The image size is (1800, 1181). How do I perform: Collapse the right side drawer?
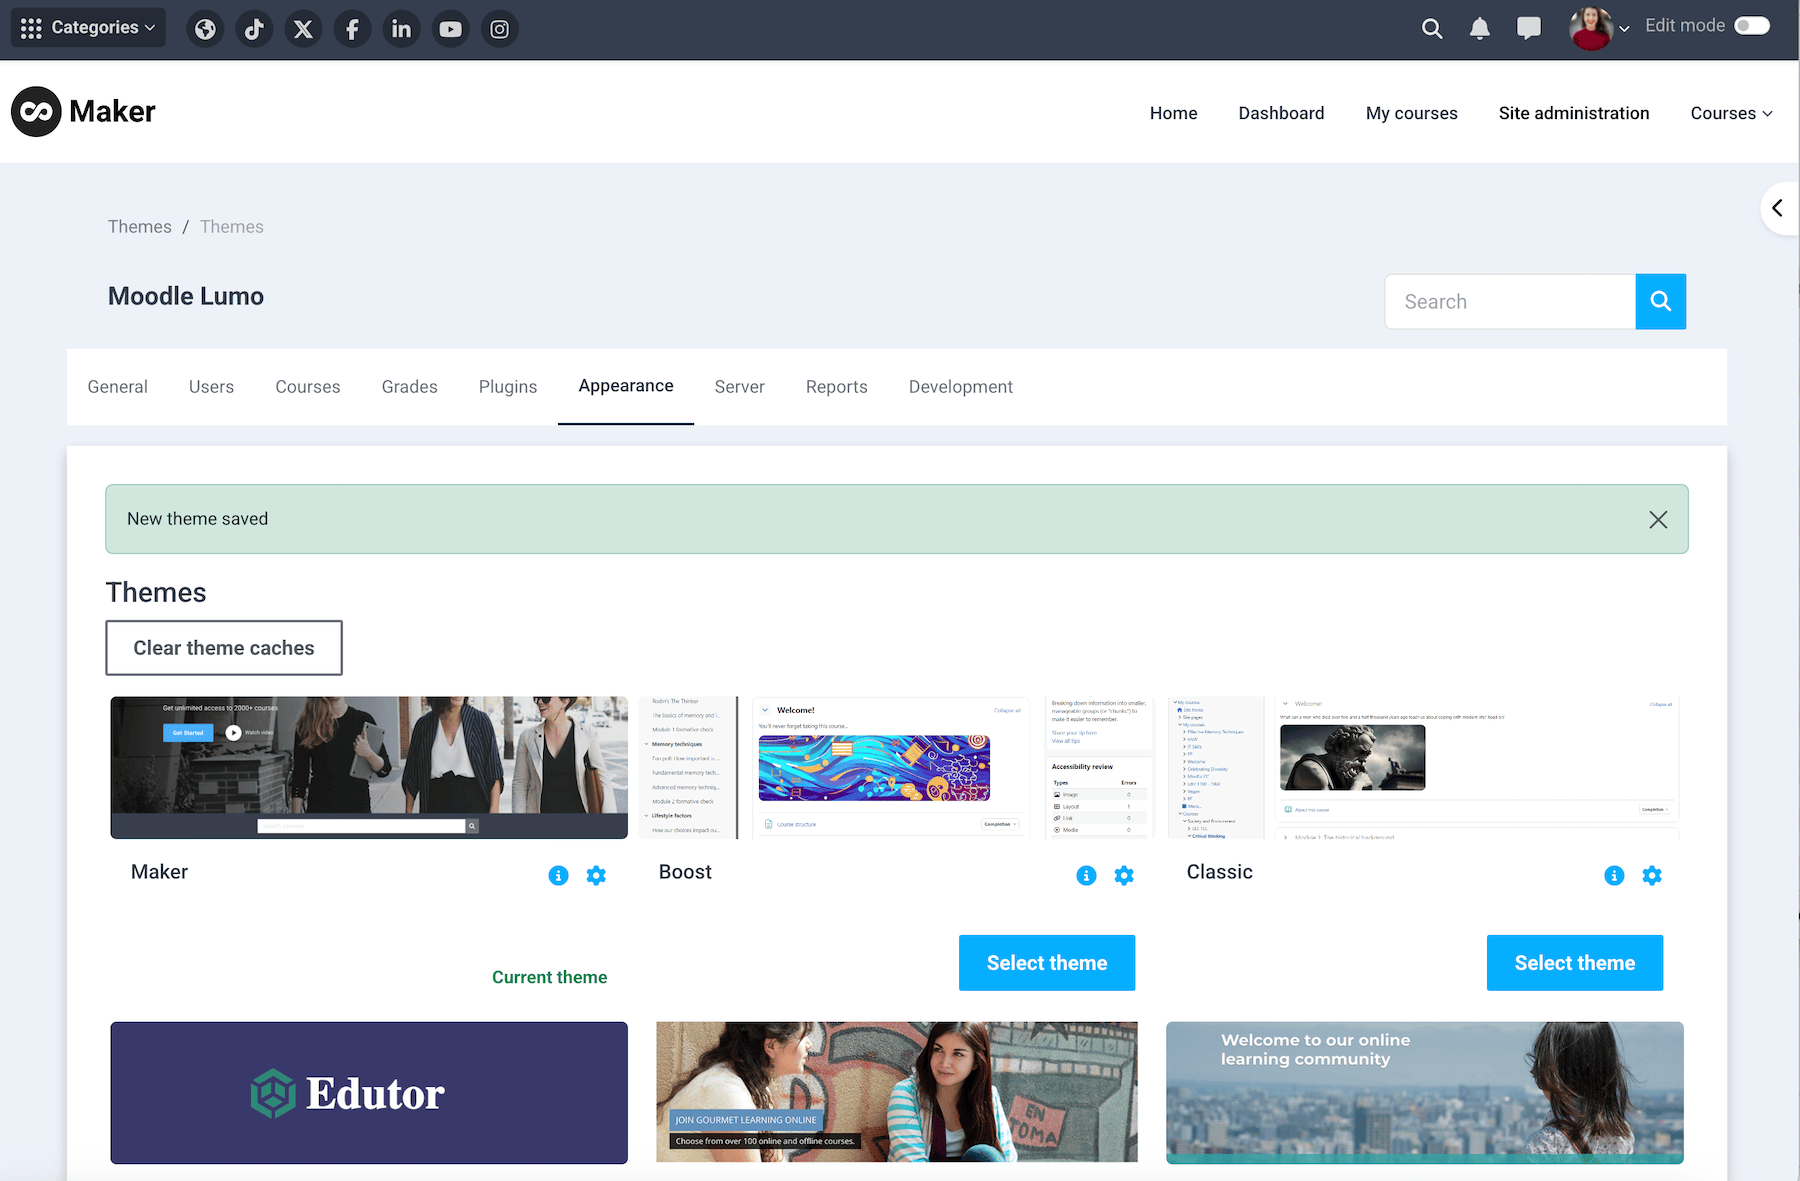(x=1779, y=208)
